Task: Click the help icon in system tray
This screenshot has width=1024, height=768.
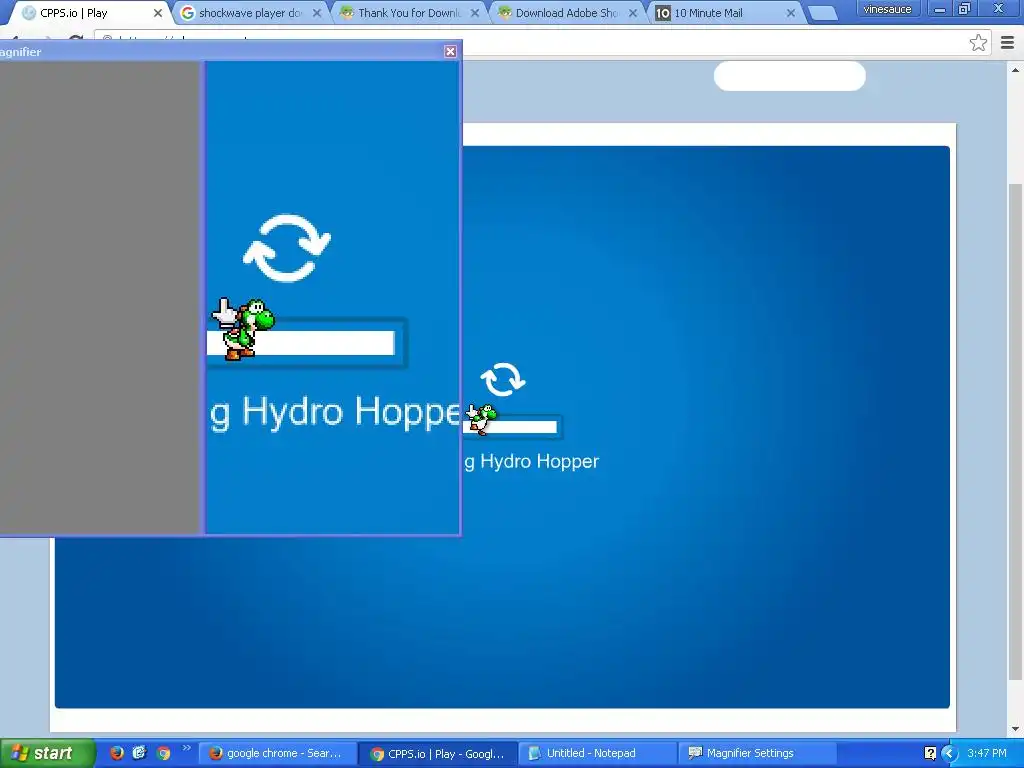Action: pyautogui.click(x=930, y=754)
